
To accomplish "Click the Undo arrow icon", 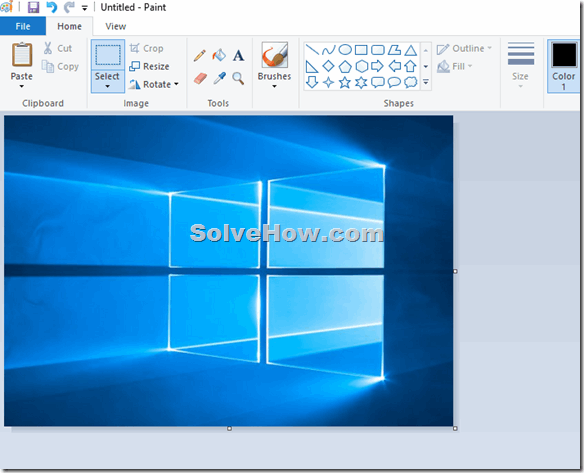I will tap(52, 7).
